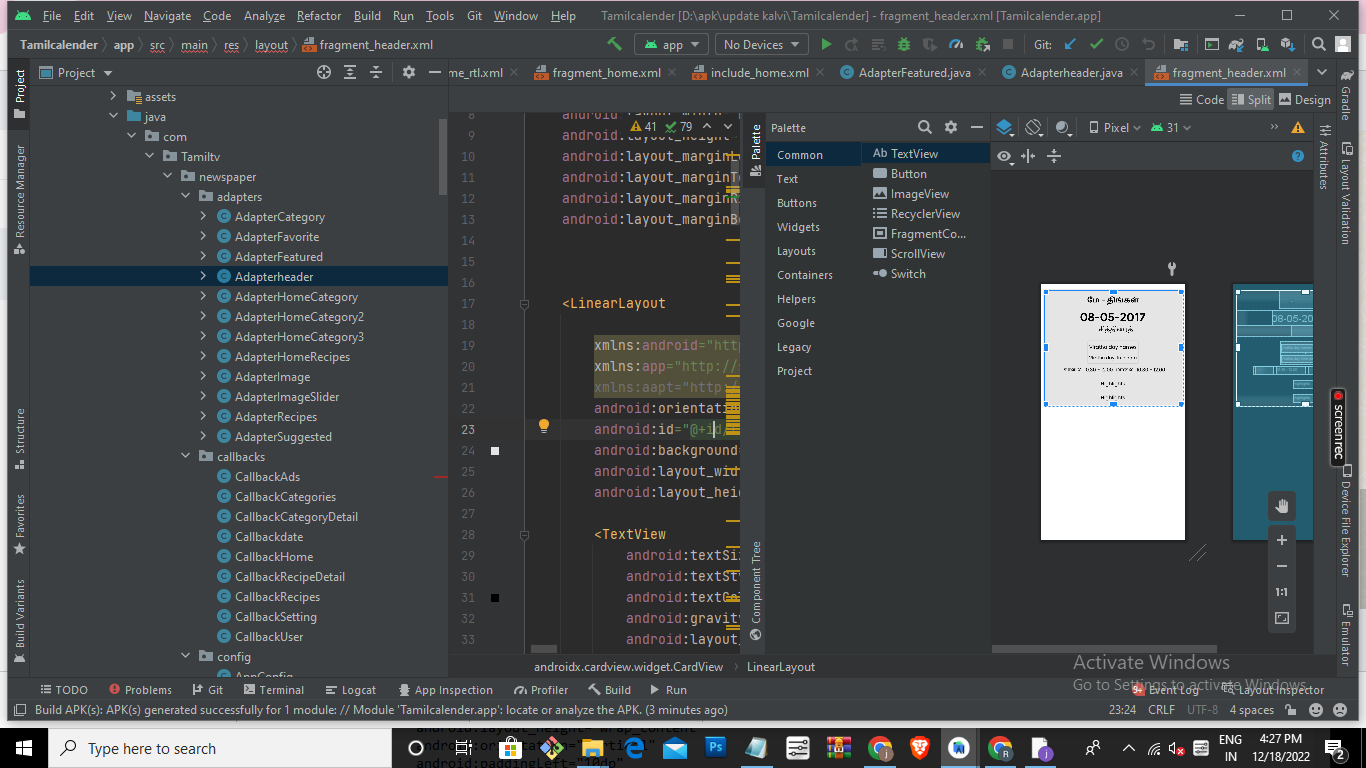Image resolution: width=1366 pixels, height=768 pixels.
Task: Click Zoom to Fit Screen icon
Action: point(1282,618)
